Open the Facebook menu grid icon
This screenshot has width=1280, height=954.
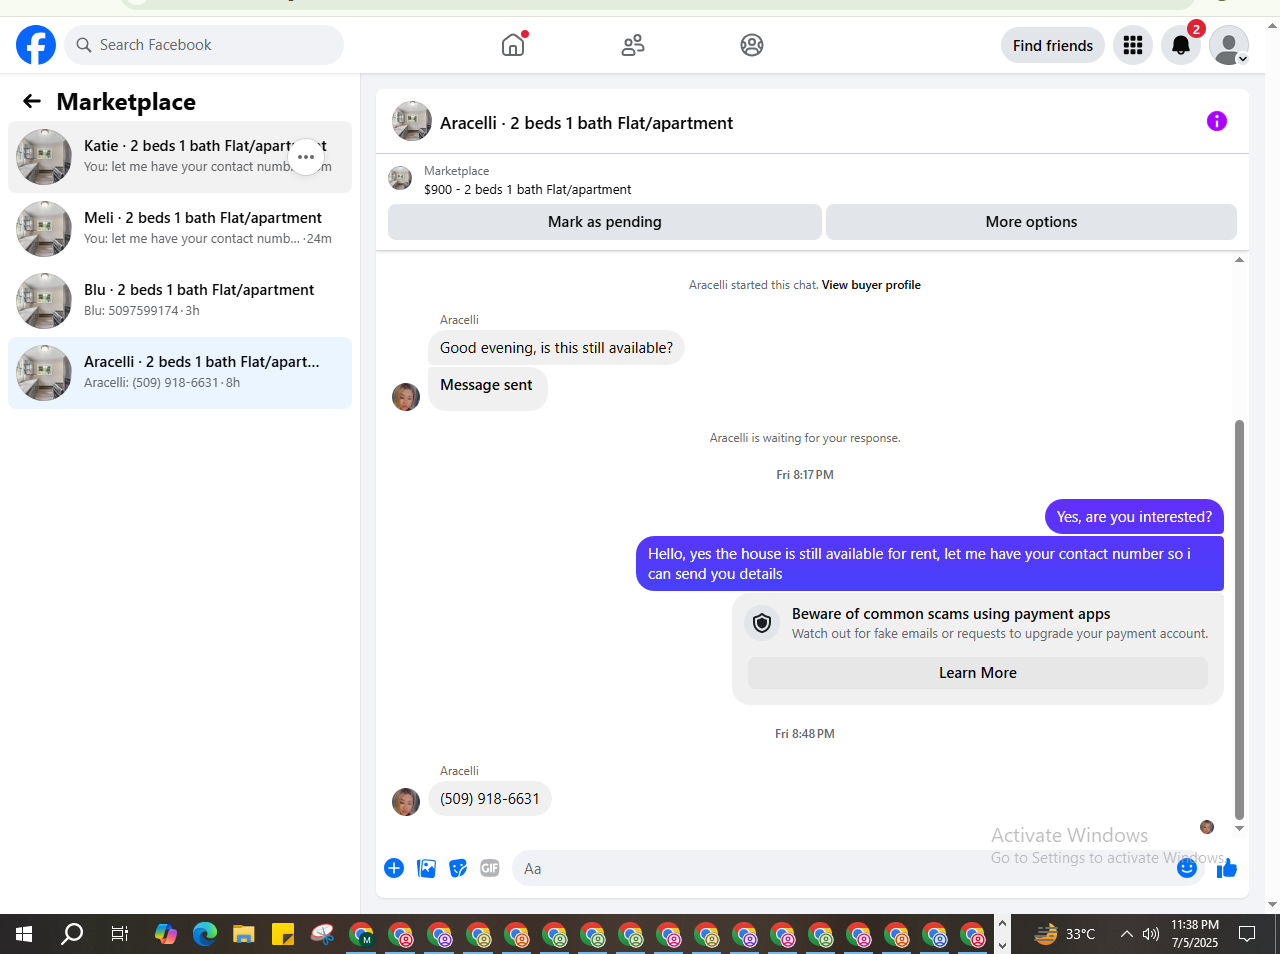click(1133, 45)
